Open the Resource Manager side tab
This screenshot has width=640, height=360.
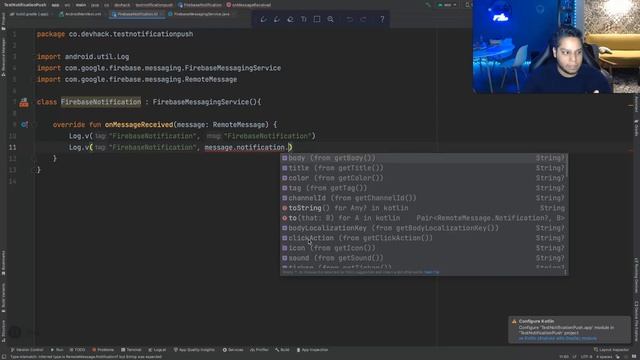pyautogui.click(x=3, y=57)
